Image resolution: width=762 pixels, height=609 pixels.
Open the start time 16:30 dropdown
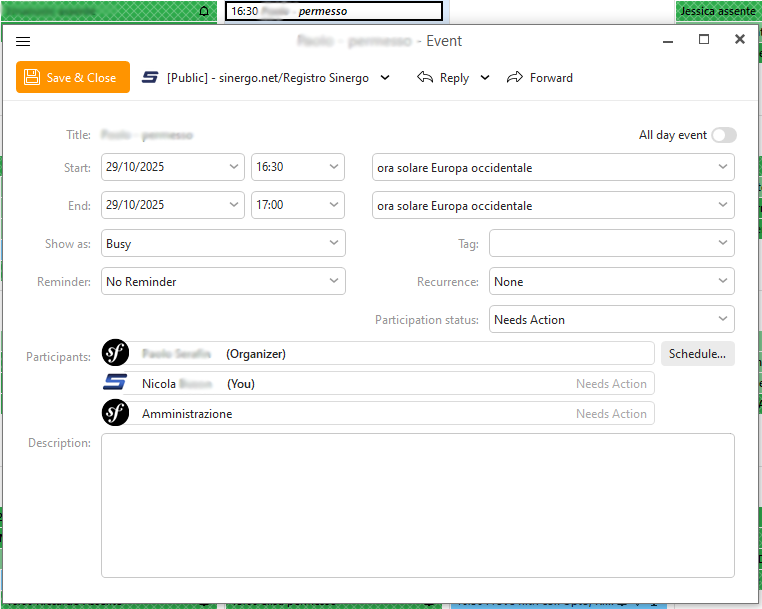[x=297, y=167]
